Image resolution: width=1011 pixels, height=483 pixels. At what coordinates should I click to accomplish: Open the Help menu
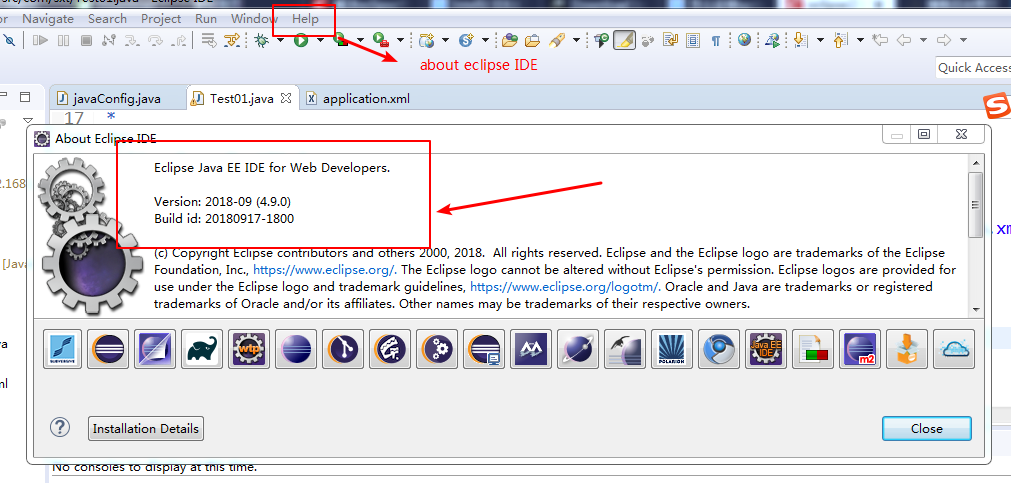click(x=305, y=19)
